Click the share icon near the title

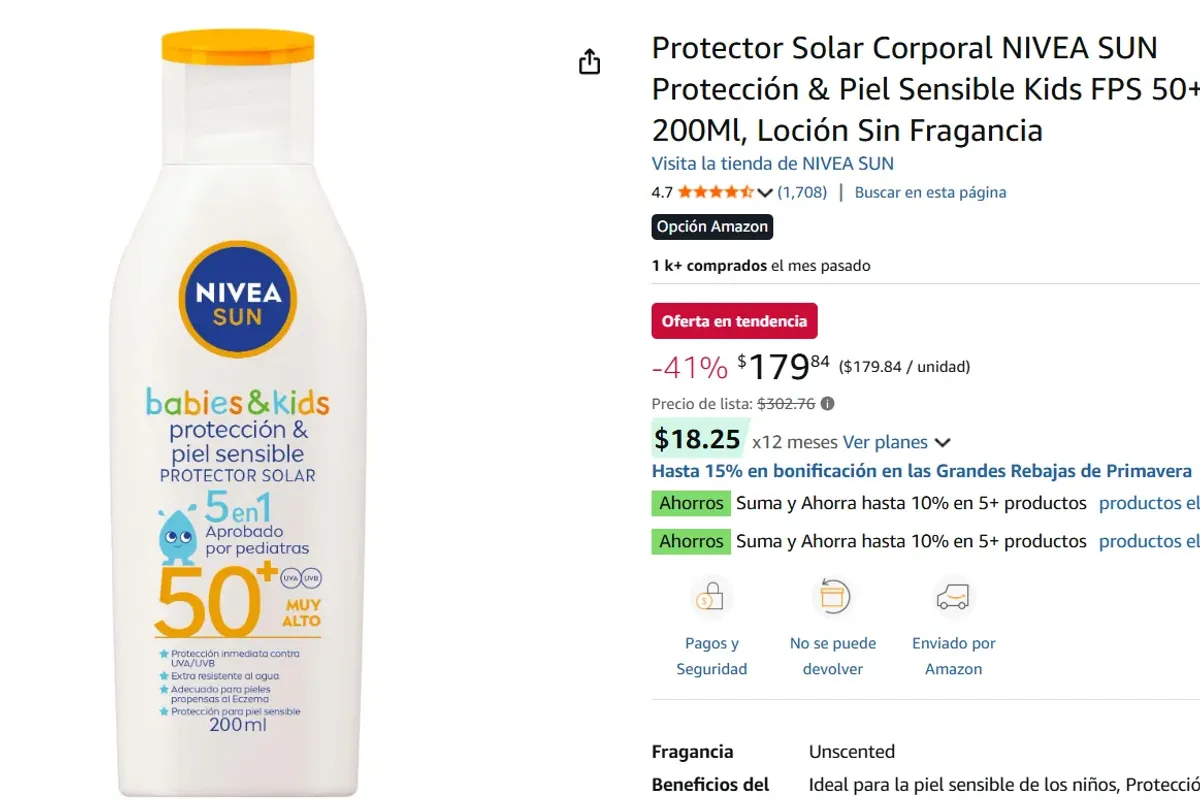590,61
